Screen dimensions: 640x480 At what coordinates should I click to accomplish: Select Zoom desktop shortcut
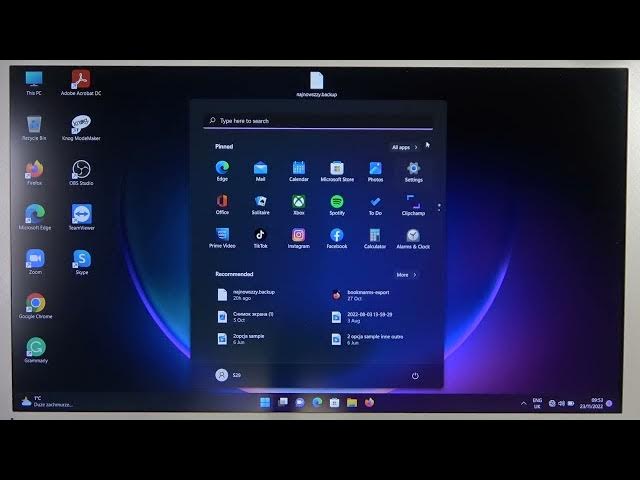(x=35, y=262)
